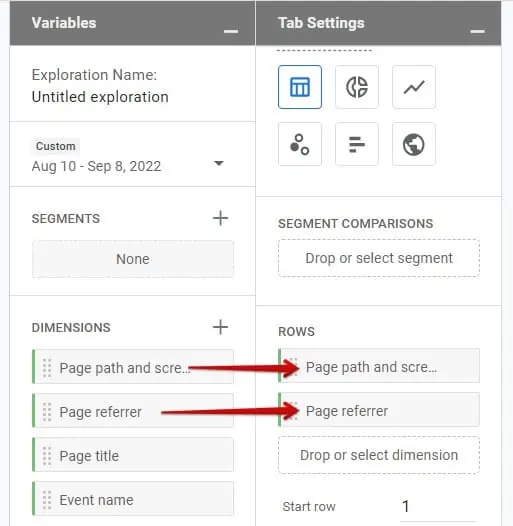Click drag handle of Page path dimension in Variables
513x526 pixels.
point(47,368)
